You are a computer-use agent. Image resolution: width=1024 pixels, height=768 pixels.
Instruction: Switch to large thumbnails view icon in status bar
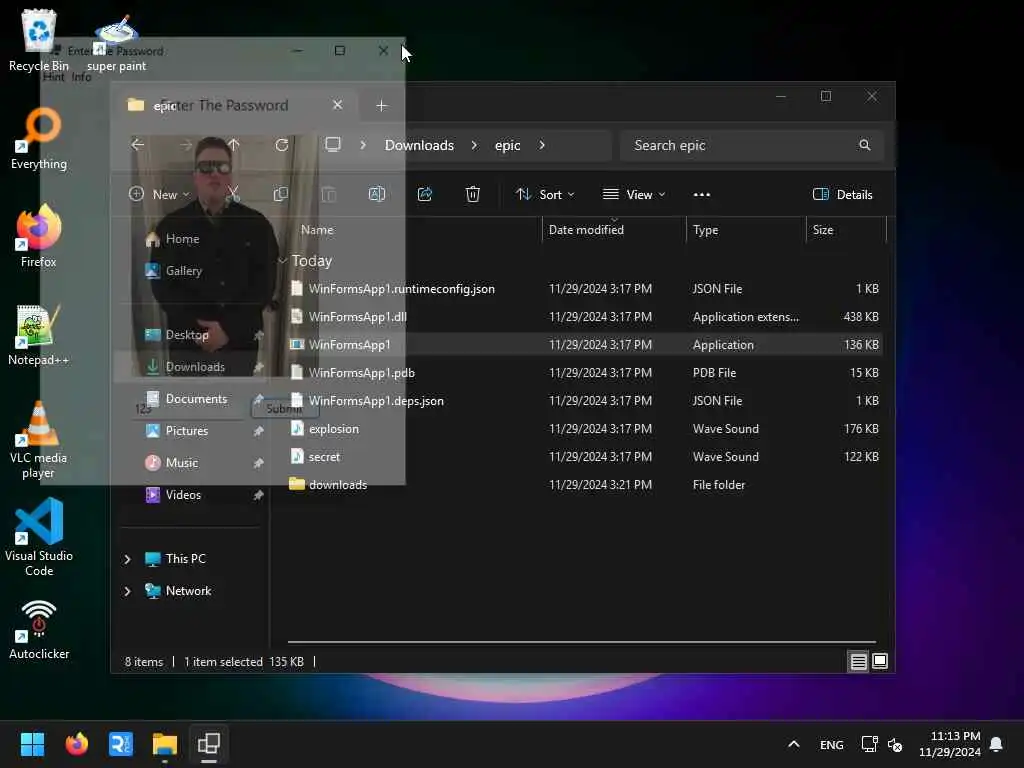(x=880, y=662)
